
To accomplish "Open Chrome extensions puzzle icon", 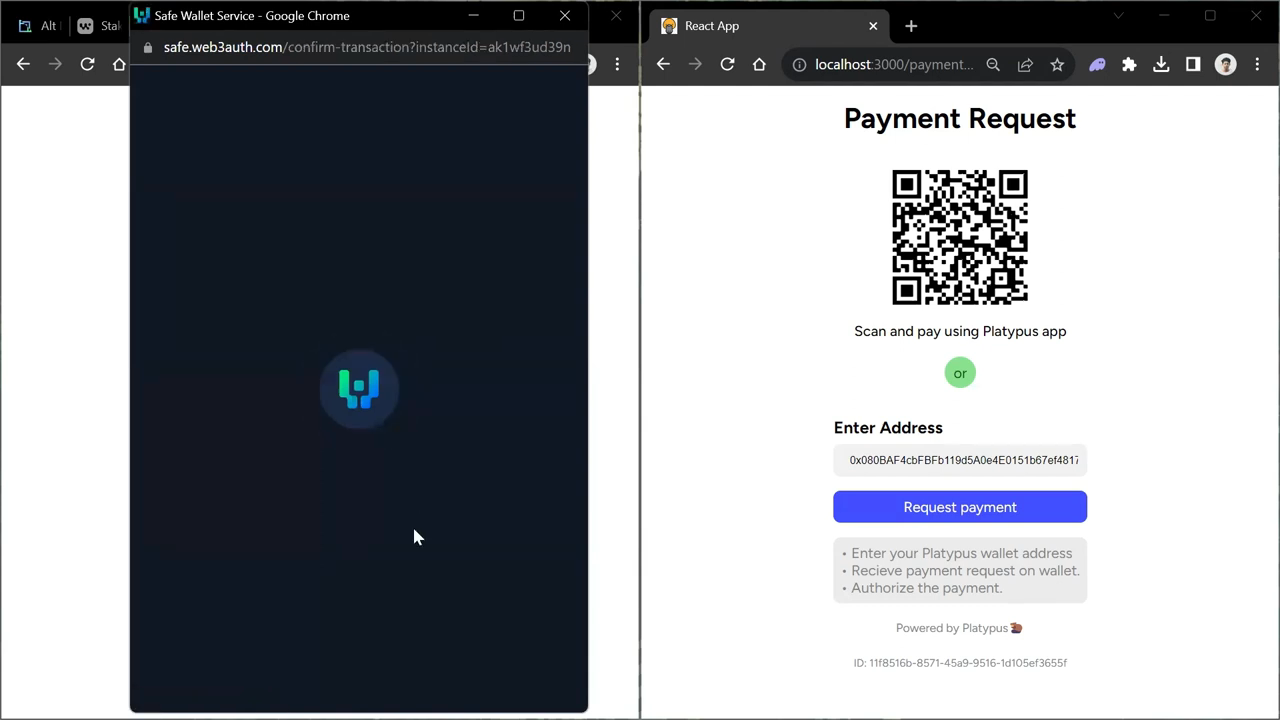I will (1129, 64).
